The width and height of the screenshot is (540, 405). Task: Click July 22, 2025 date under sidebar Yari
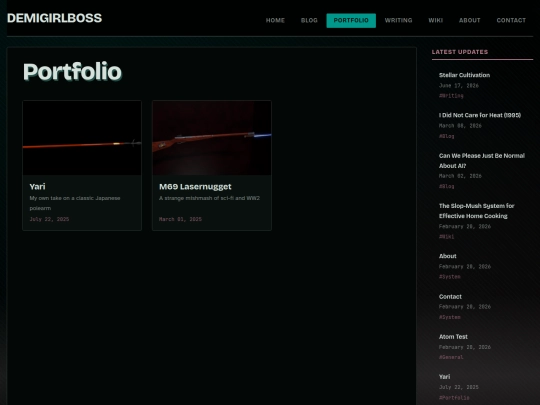pyautogui.click(x=459, y=387)
